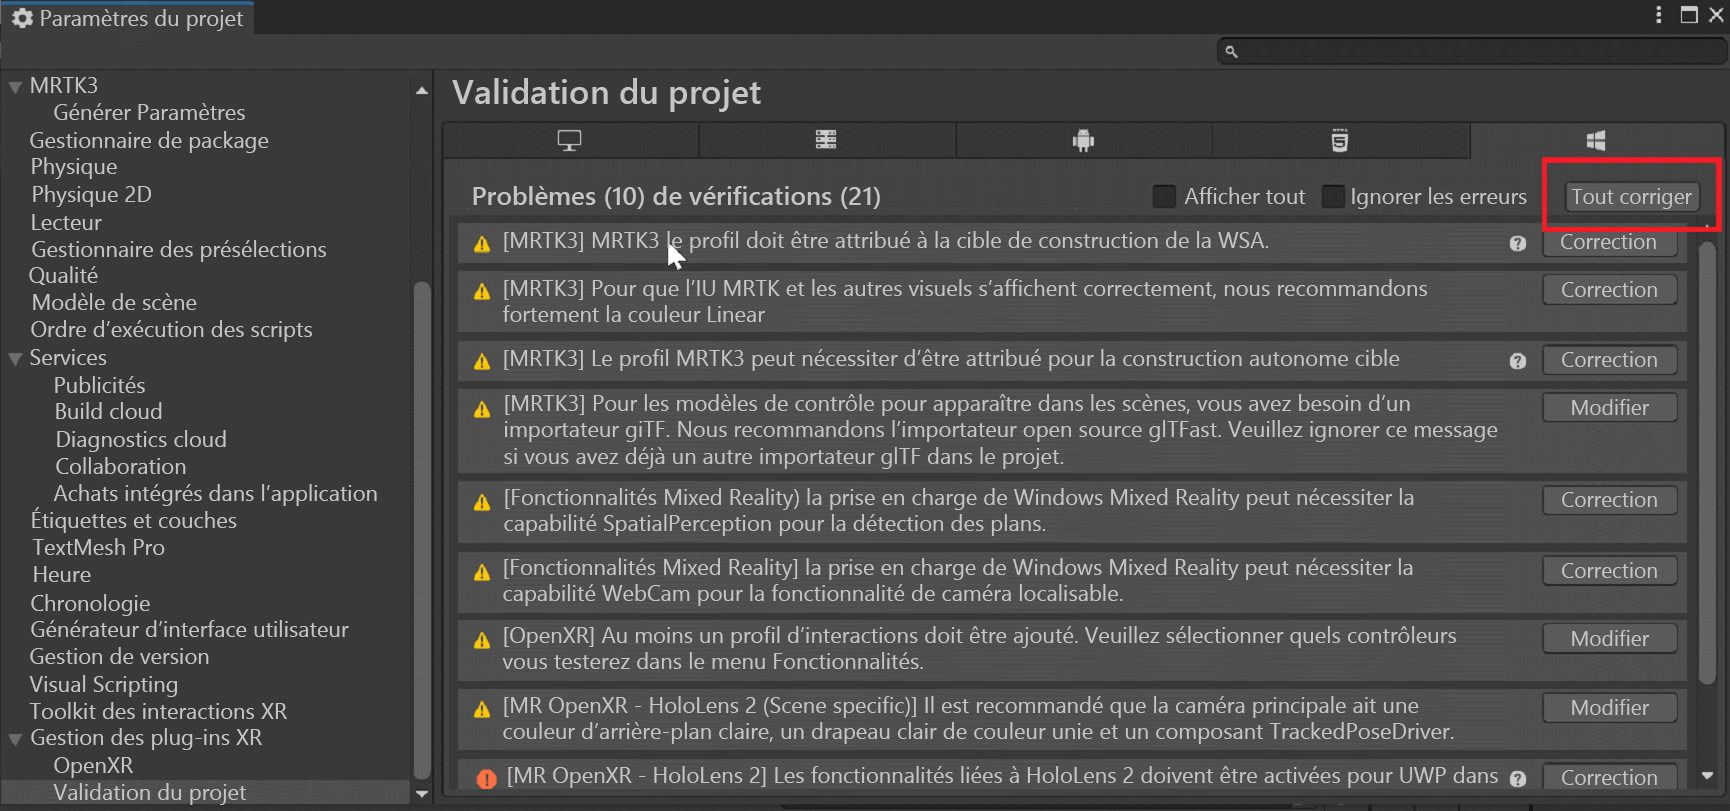This screenshot has height=811, width=1730.
Task: Select Diagnostics cloud under Services
Action: [x=141, y=439]
